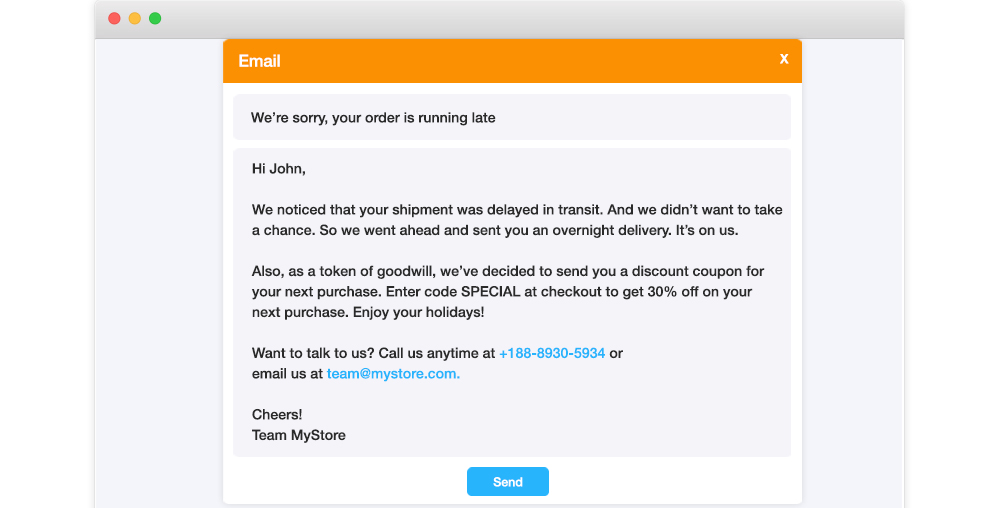Screen dimensions: 1000x508
Task: Click the paragraph about shipment delayed in transit
Action: (517, 220)
